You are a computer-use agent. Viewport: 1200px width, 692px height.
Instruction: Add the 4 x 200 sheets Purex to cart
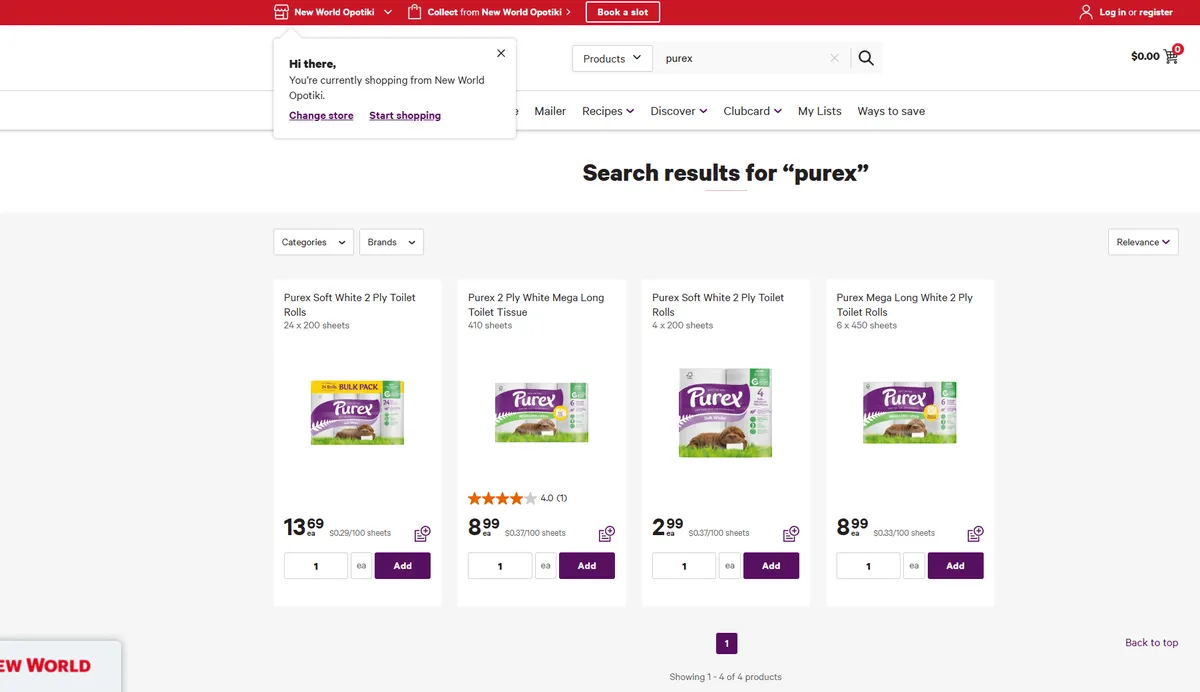pyautogui.click(x=771, y=566)
